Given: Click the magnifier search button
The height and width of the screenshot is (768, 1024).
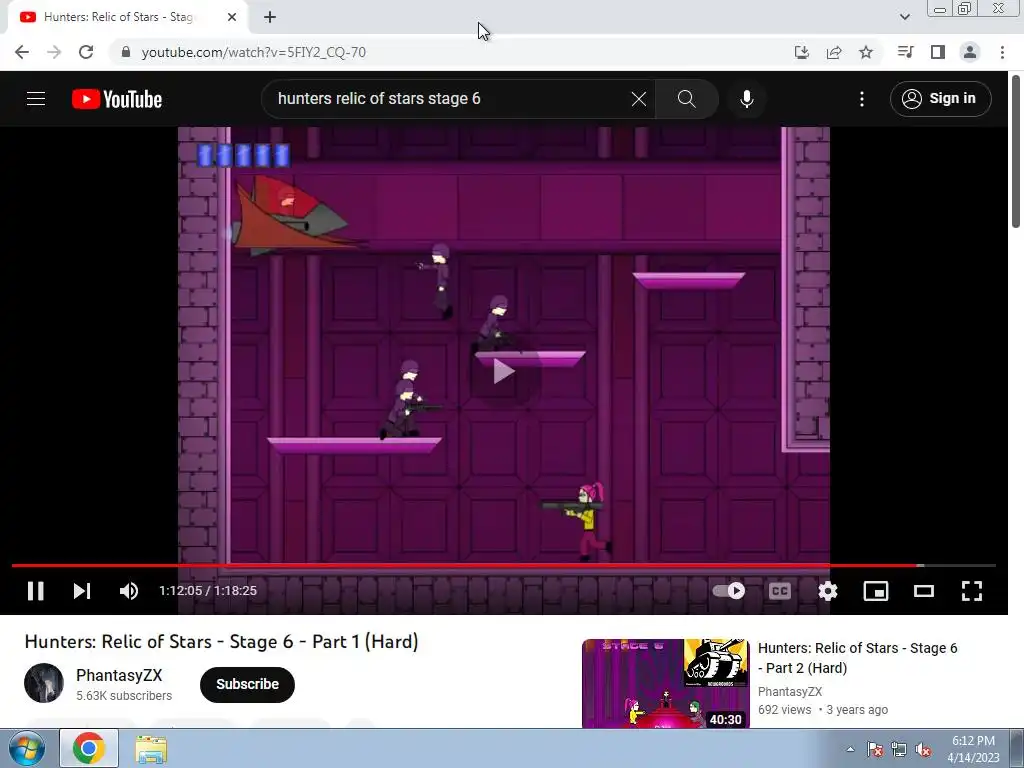Looking at the screenshot, I should pos(686,99).
